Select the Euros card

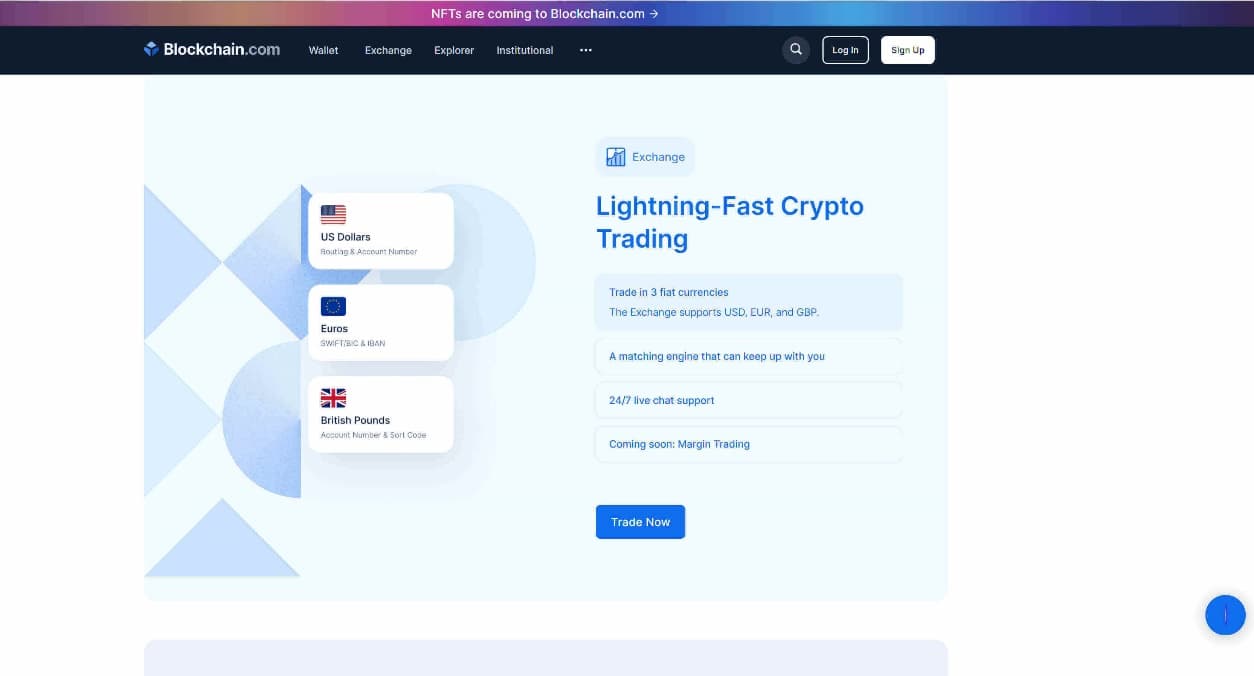[381, 323]
